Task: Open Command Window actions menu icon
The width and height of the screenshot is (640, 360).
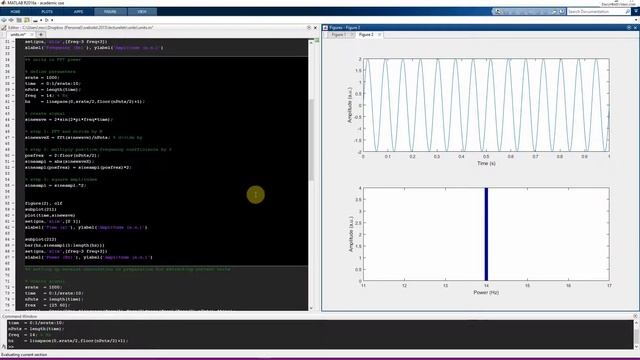Action: click(x=635, y=316)
